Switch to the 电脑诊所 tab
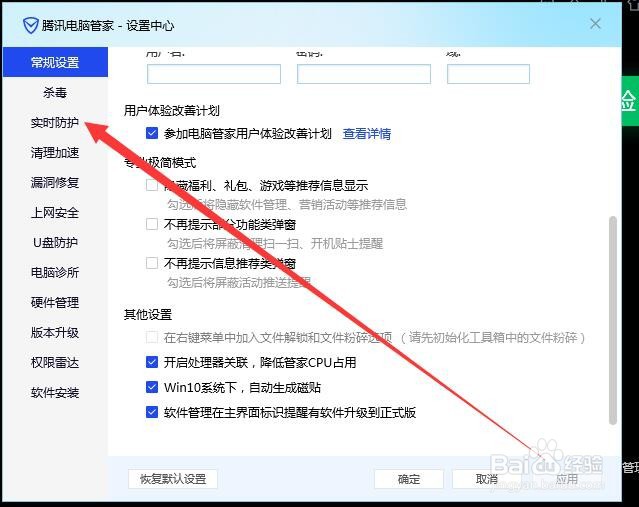 pos(55,273)
